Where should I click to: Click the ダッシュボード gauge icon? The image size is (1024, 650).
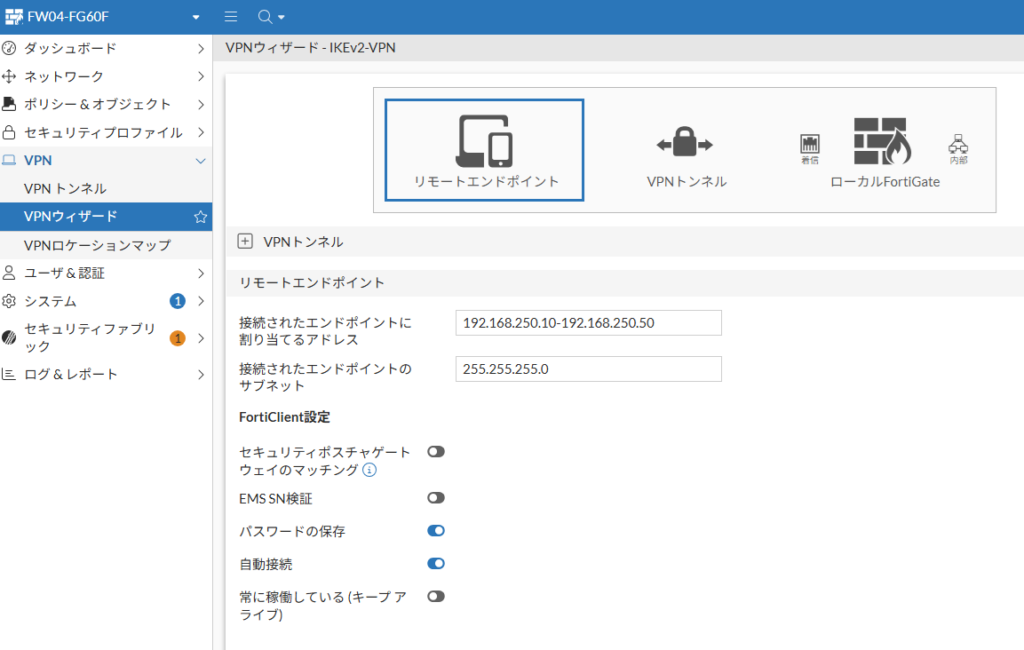pyautogui.click(x=9, y=48)
